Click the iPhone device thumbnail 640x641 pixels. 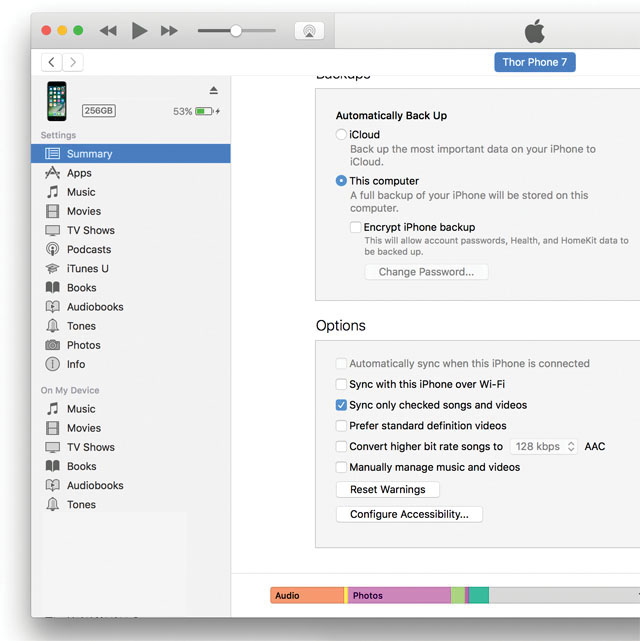tap(57, 101)
